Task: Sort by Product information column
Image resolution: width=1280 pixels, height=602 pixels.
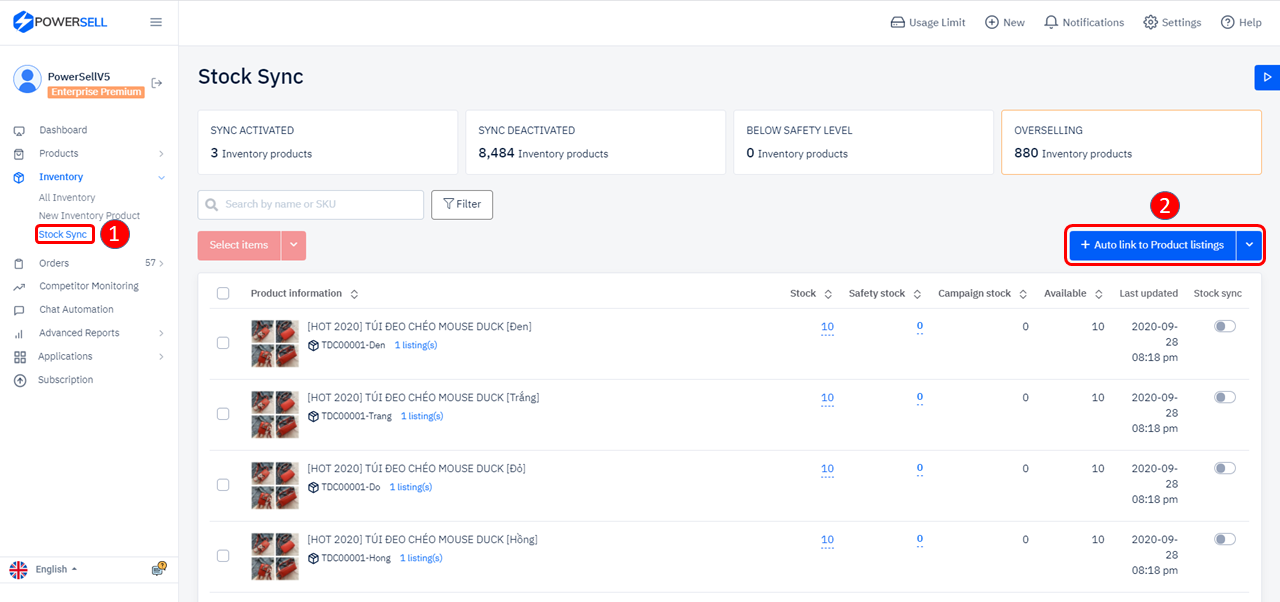Action: 354,294
